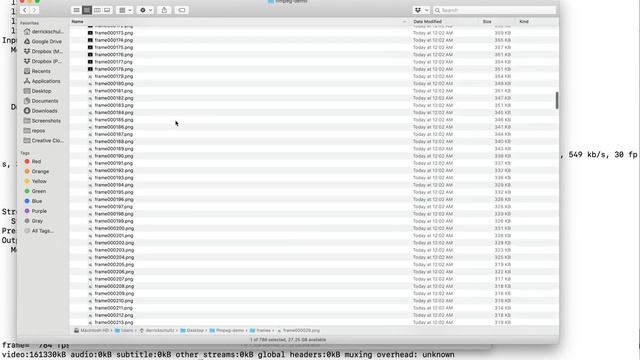Click derrickschultz in the path bar
Image resolution: width=640 pixels, height=360 pixels.
[x=157, y=331]
